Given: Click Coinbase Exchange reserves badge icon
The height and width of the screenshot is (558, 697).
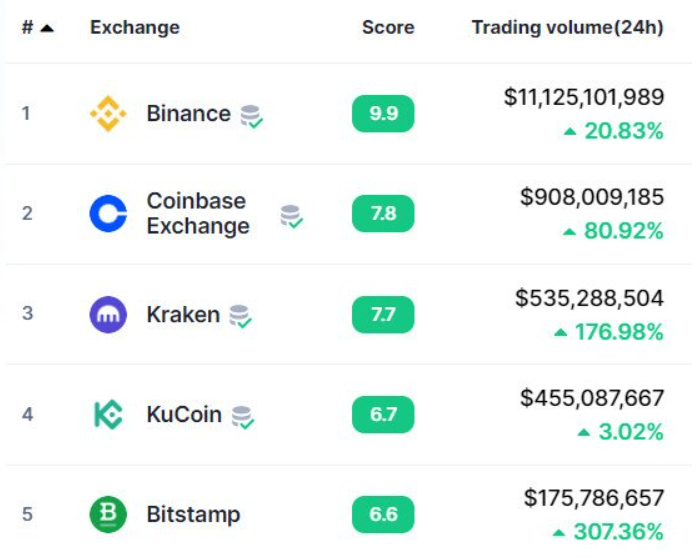Looking at the screenshot, I should 291,217.
